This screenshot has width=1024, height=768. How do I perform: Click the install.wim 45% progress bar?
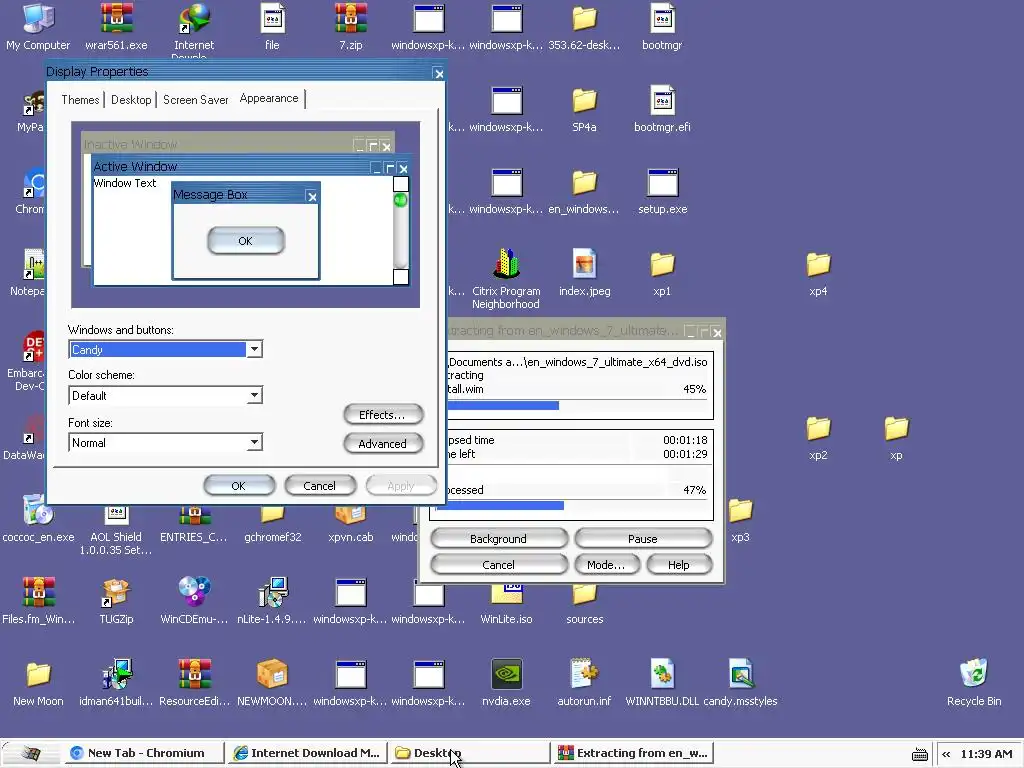(578, 406)
